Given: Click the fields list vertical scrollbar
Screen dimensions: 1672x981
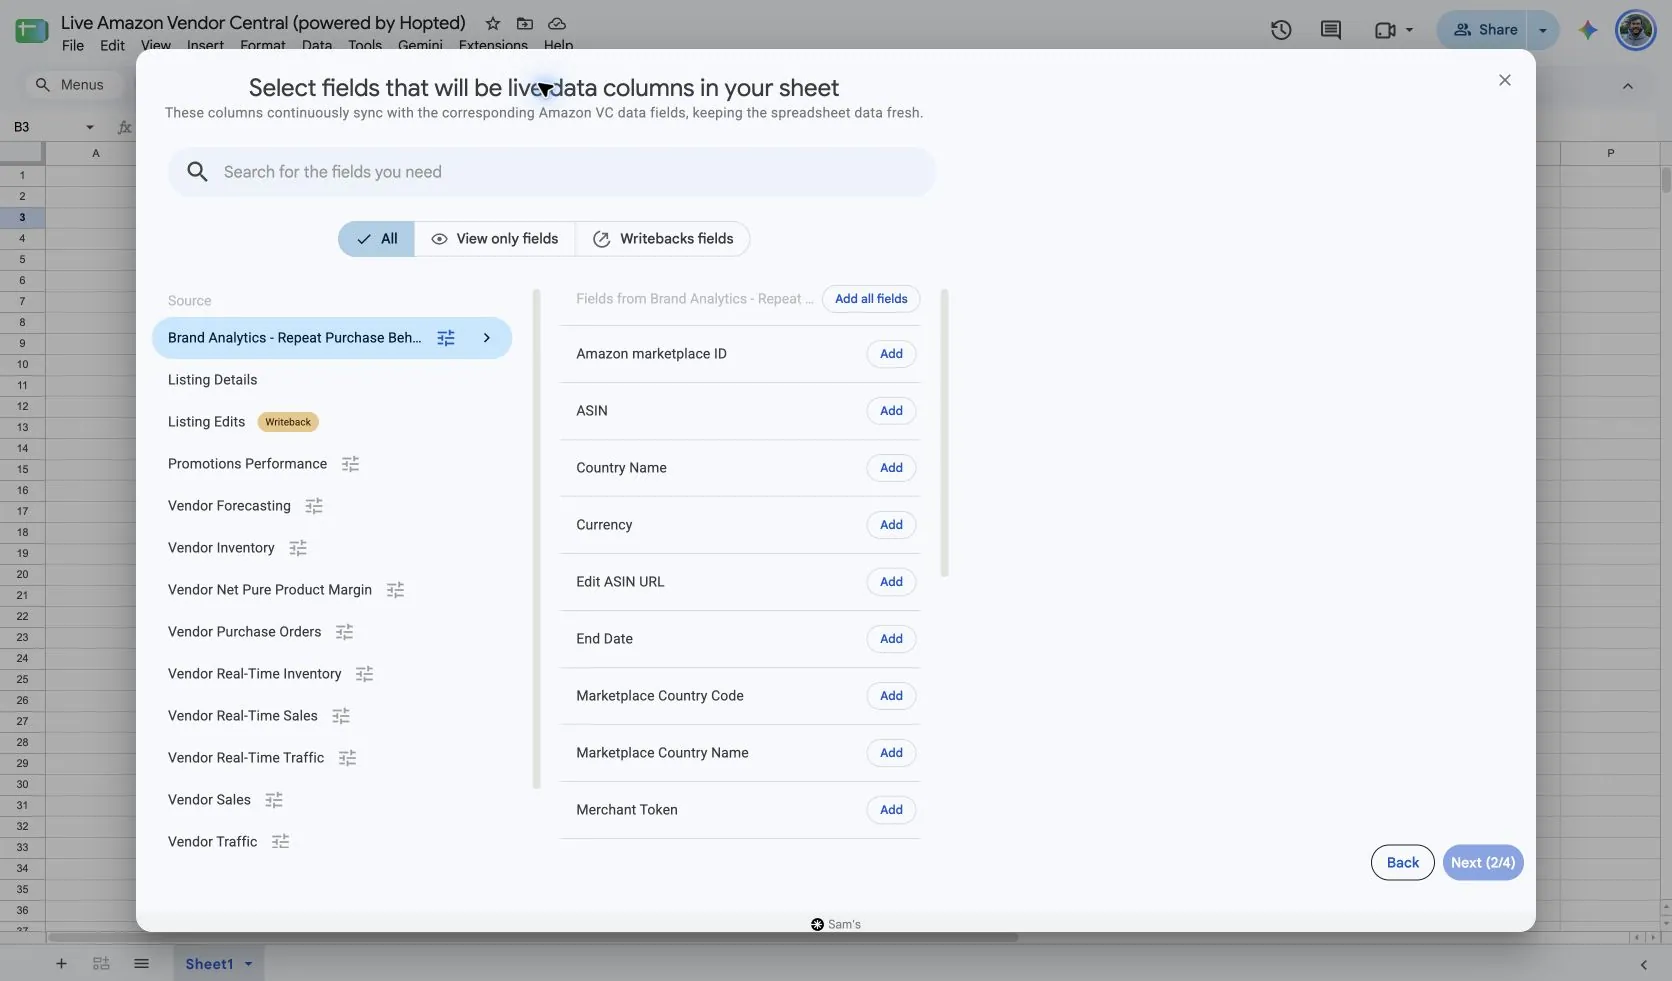Looking at the screenshot, I should pos(945,433).
